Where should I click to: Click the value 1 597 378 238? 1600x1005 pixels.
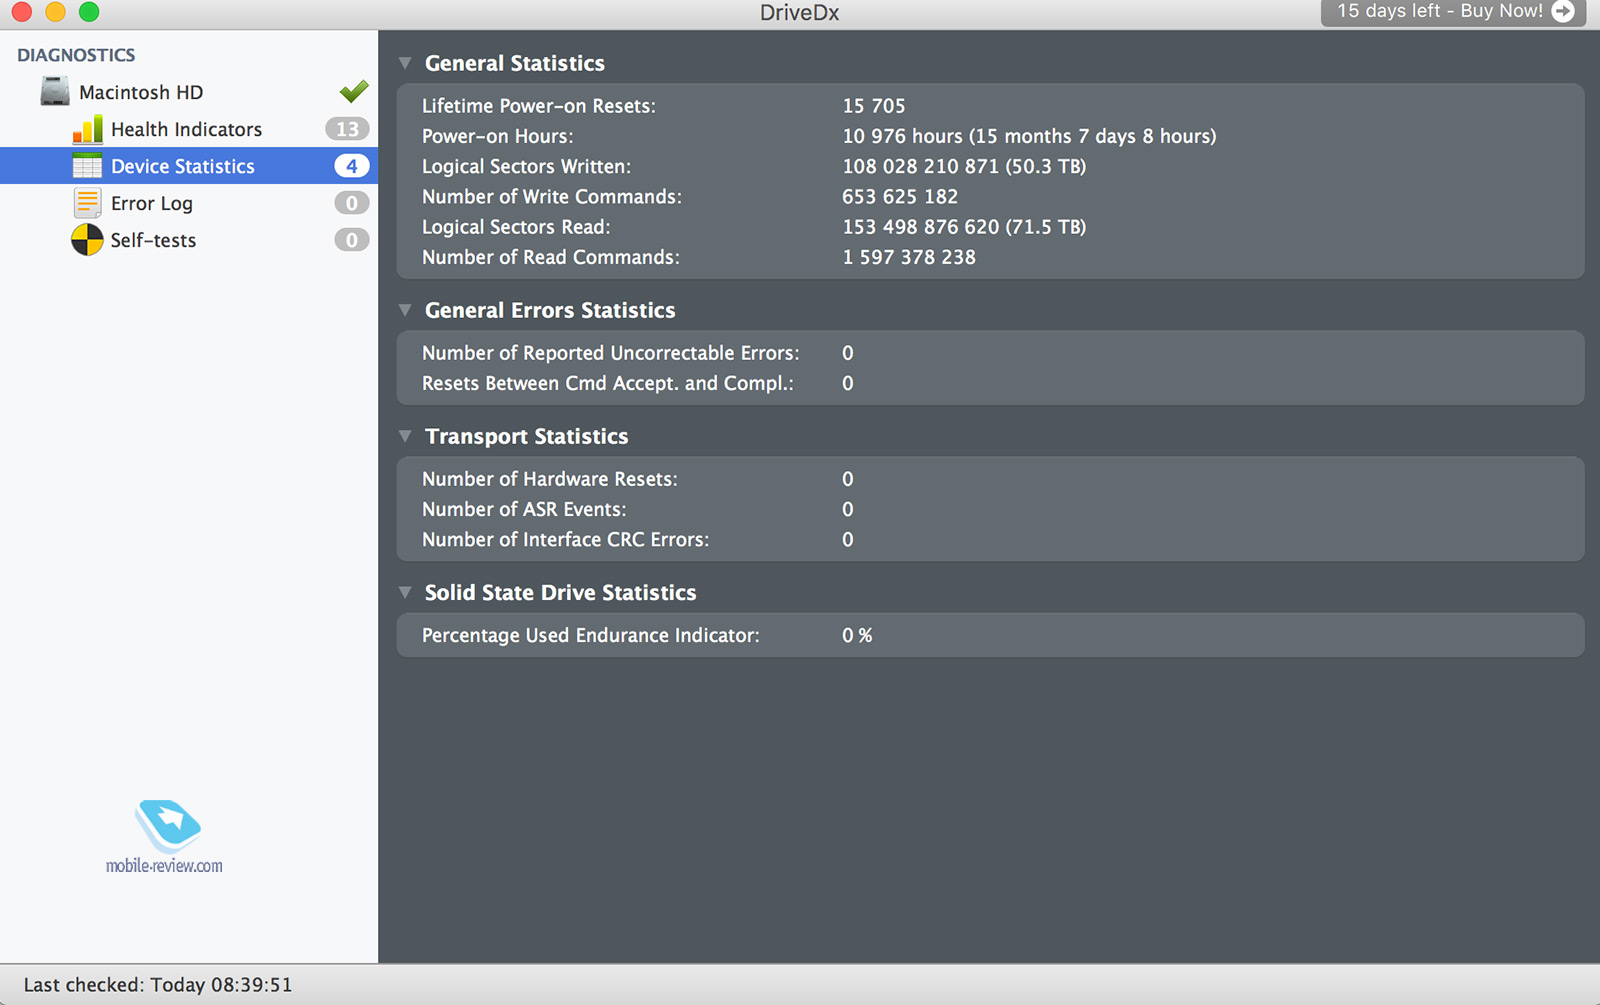(909, 257)
